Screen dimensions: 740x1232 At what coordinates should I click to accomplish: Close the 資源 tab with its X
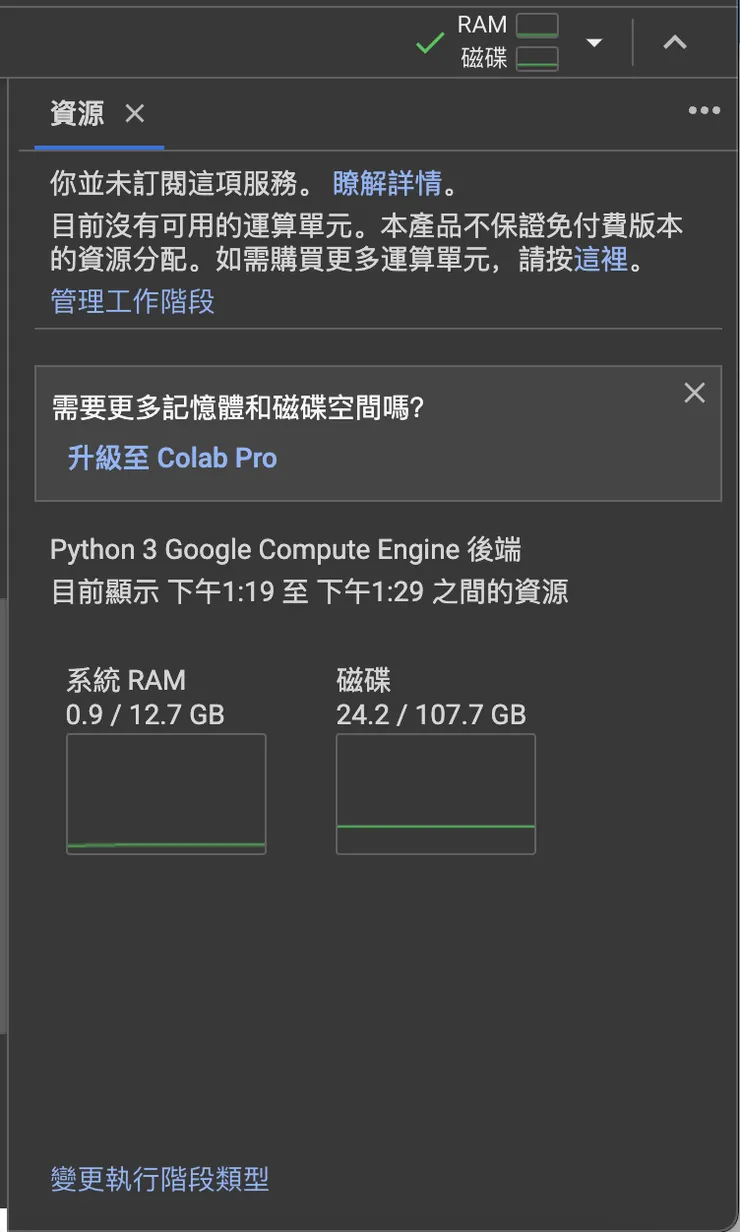[x=134, y=114]
